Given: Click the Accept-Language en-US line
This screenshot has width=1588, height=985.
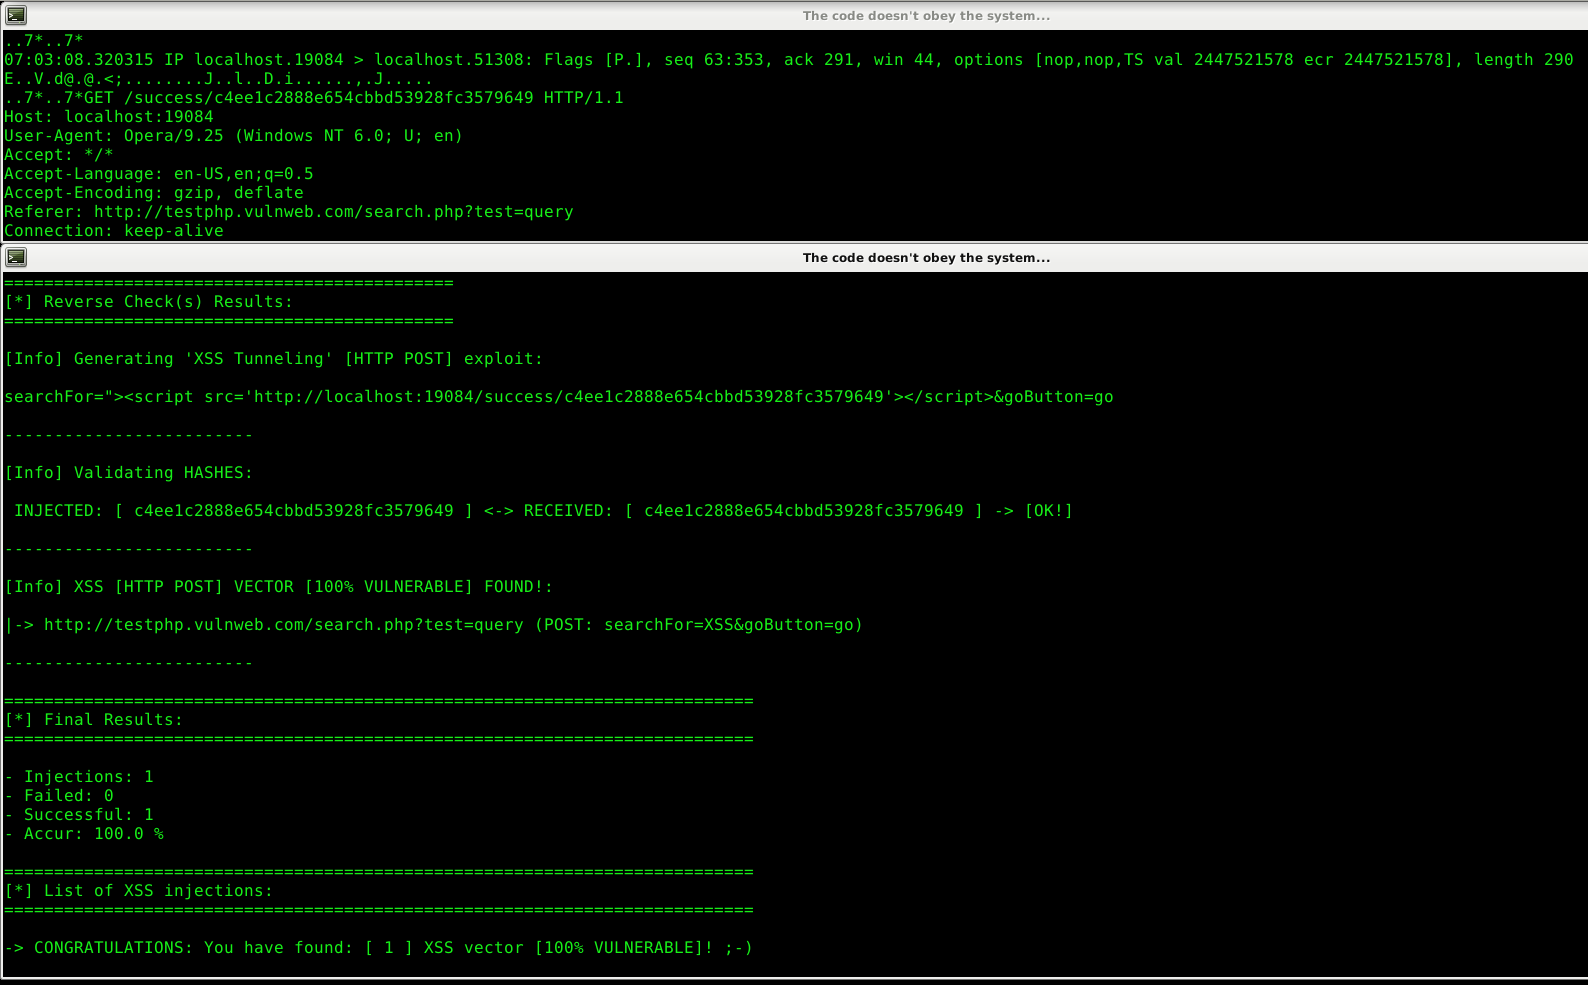Looking at the screenshot, I should pyautogui.click(x=159, y=174).
